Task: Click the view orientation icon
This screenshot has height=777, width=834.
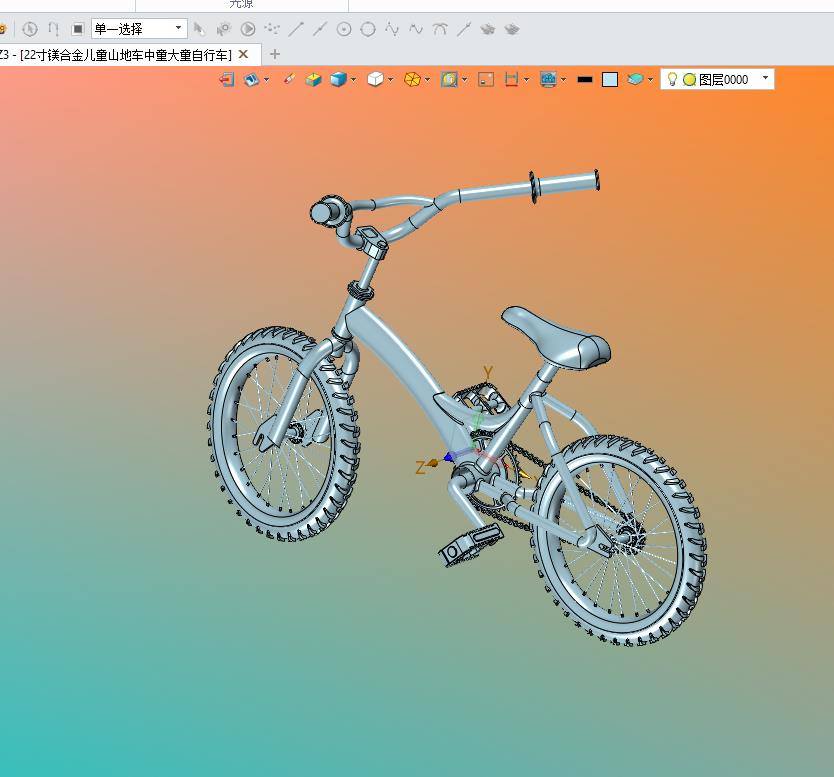Action: click(251, 80)
